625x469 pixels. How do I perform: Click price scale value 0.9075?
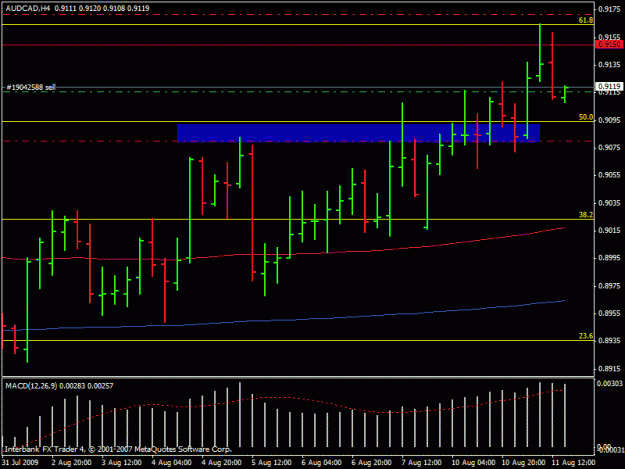(x=610, y=147)
